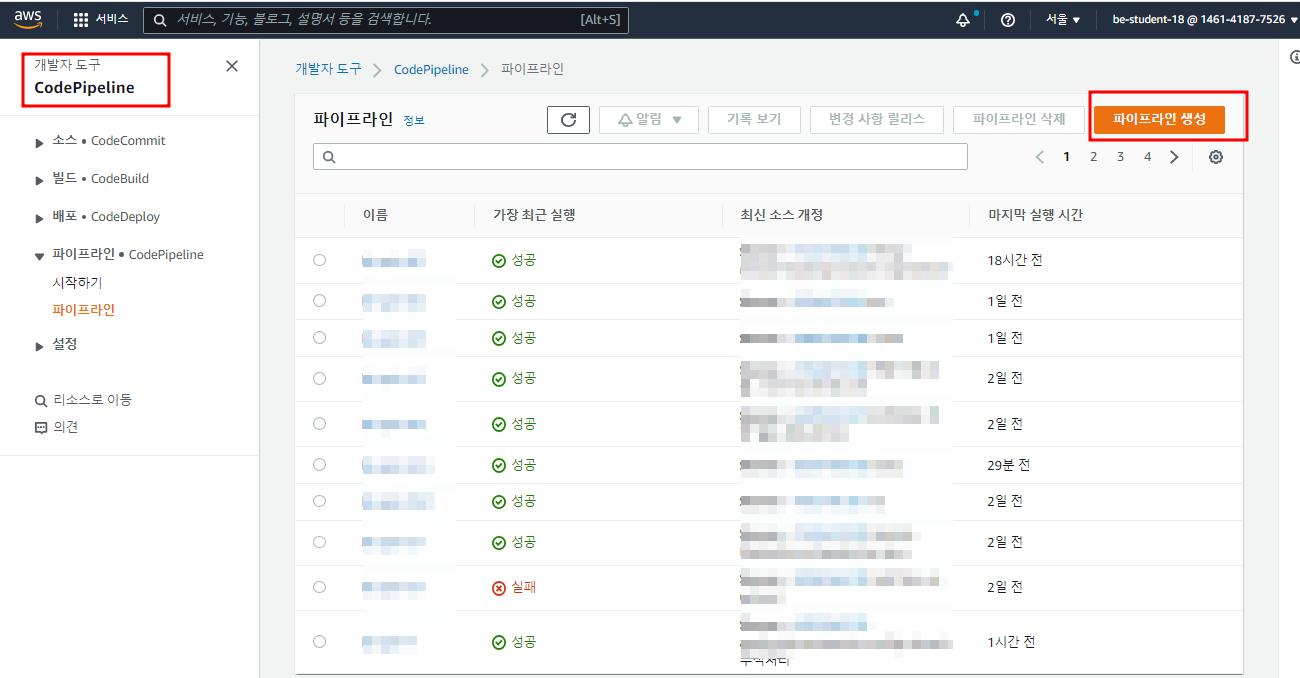Open table preferences gear icon

1216,157
